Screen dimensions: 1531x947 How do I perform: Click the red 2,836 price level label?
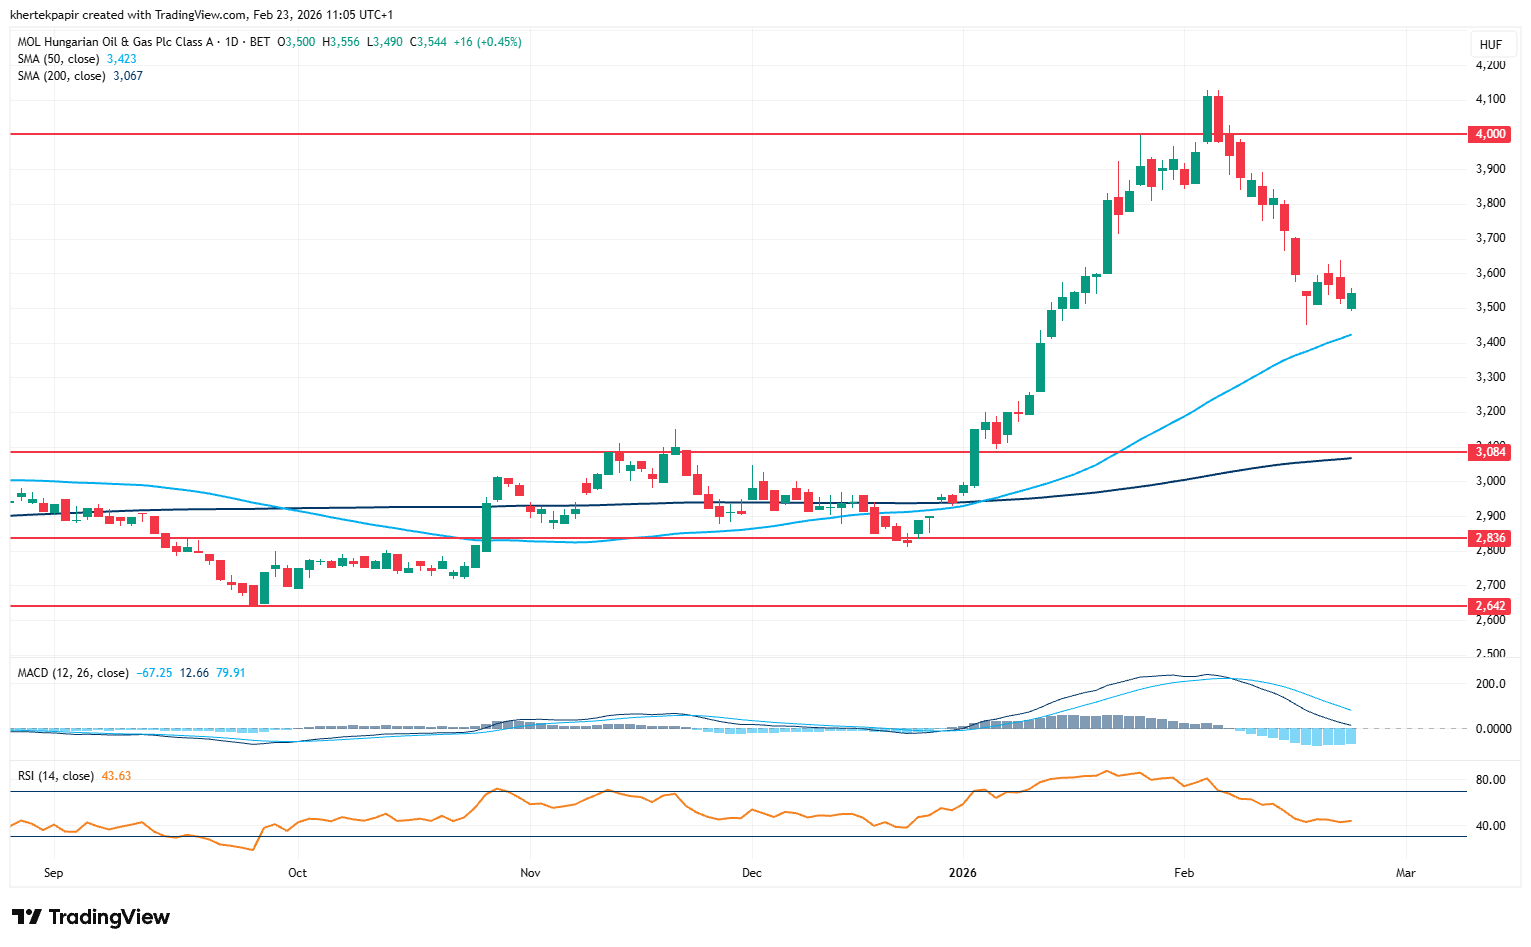coord(1489,538)
